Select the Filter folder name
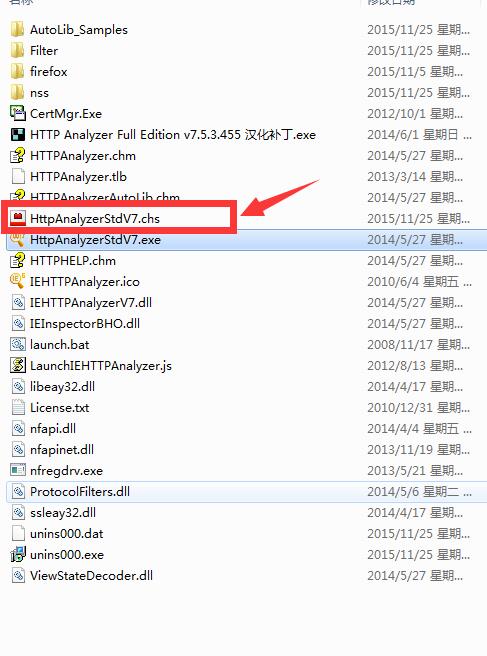The width and height of the screenshot is (487, 656). pyautogui.click(x=44, y=51)
